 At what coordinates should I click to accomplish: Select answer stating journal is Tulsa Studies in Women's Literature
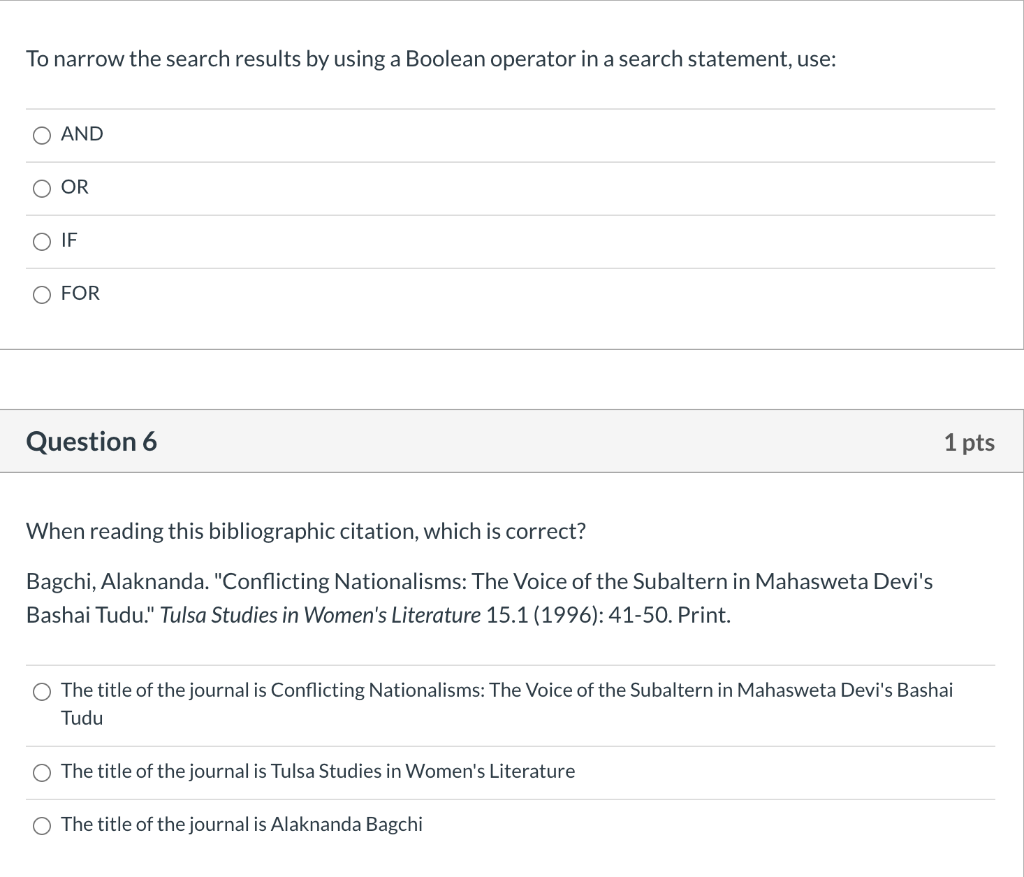pos(41,772)
